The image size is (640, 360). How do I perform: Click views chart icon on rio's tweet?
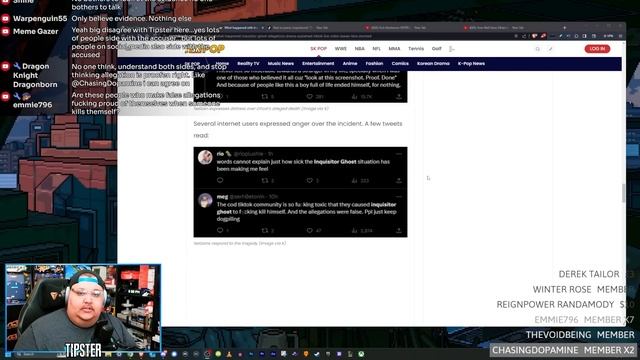coord(354,180)
